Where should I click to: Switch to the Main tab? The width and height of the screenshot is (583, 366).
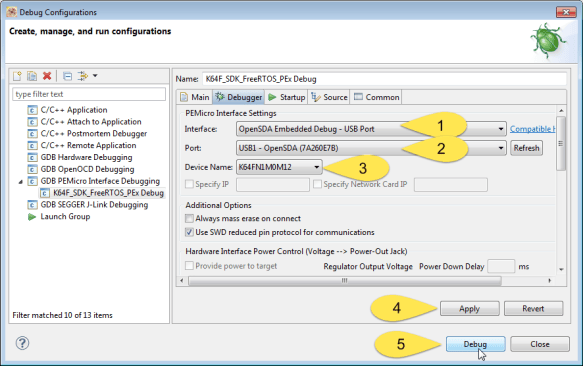(195, 97)
